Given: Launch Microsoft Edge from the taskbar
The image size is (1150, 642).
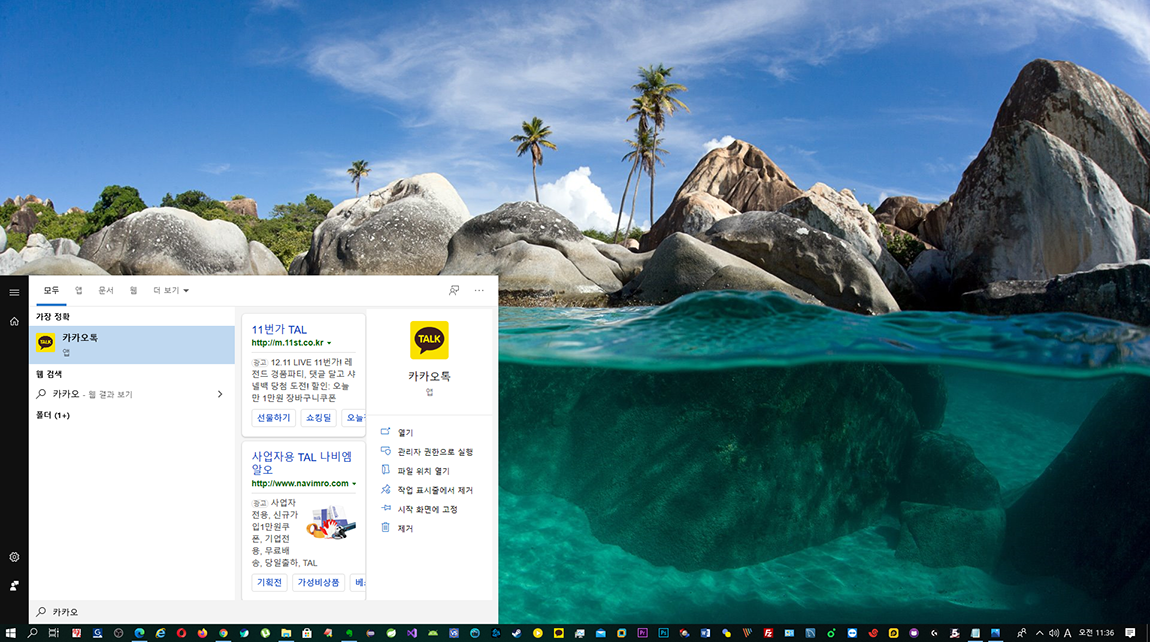Looking at the screenshot, I should (139, 632).
